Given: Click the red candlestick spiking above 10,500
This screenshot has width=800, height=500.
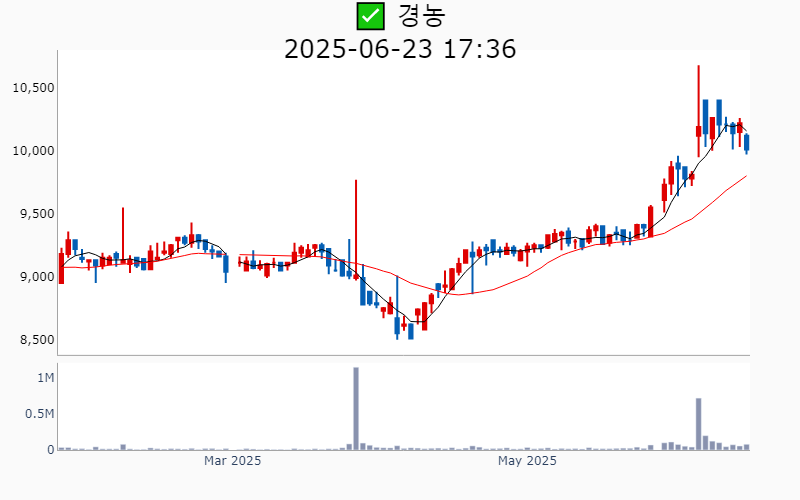Looking at the screenshot, I should pyautogui.click(x=698, y=111).
